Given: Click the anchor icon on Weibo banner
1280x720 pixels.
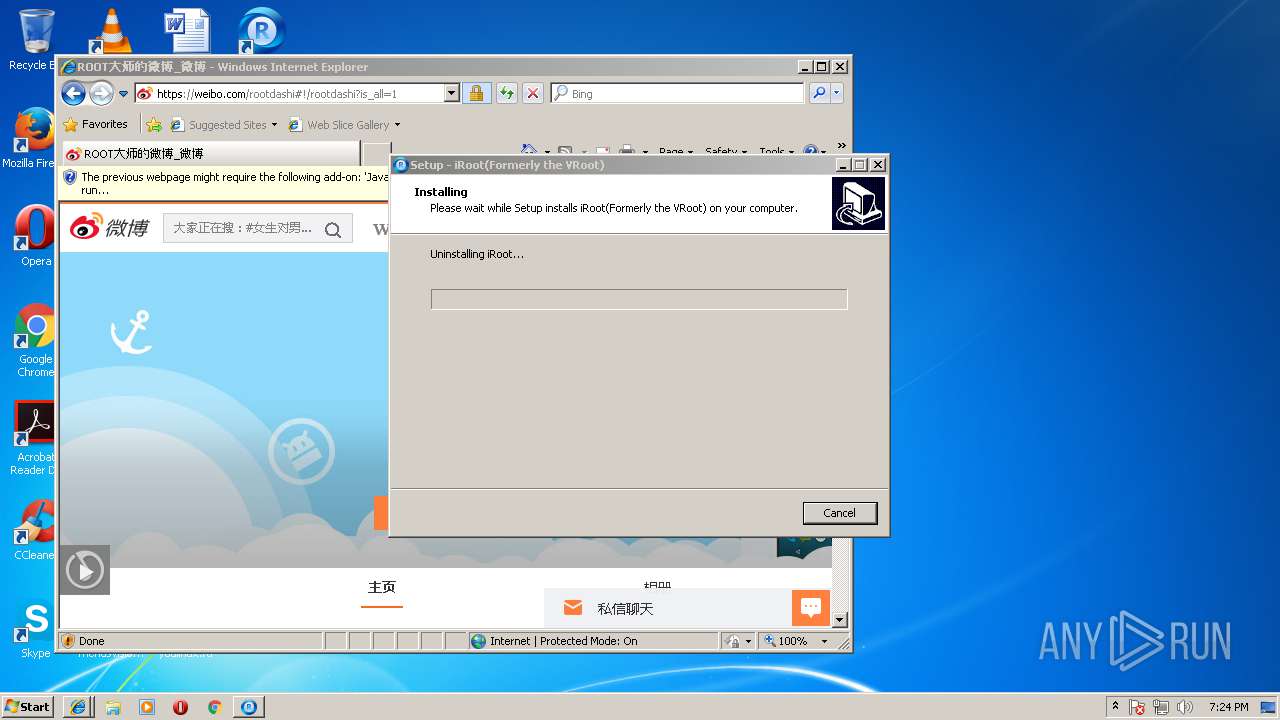Looking at the screenshot, I should pos(131,332).
